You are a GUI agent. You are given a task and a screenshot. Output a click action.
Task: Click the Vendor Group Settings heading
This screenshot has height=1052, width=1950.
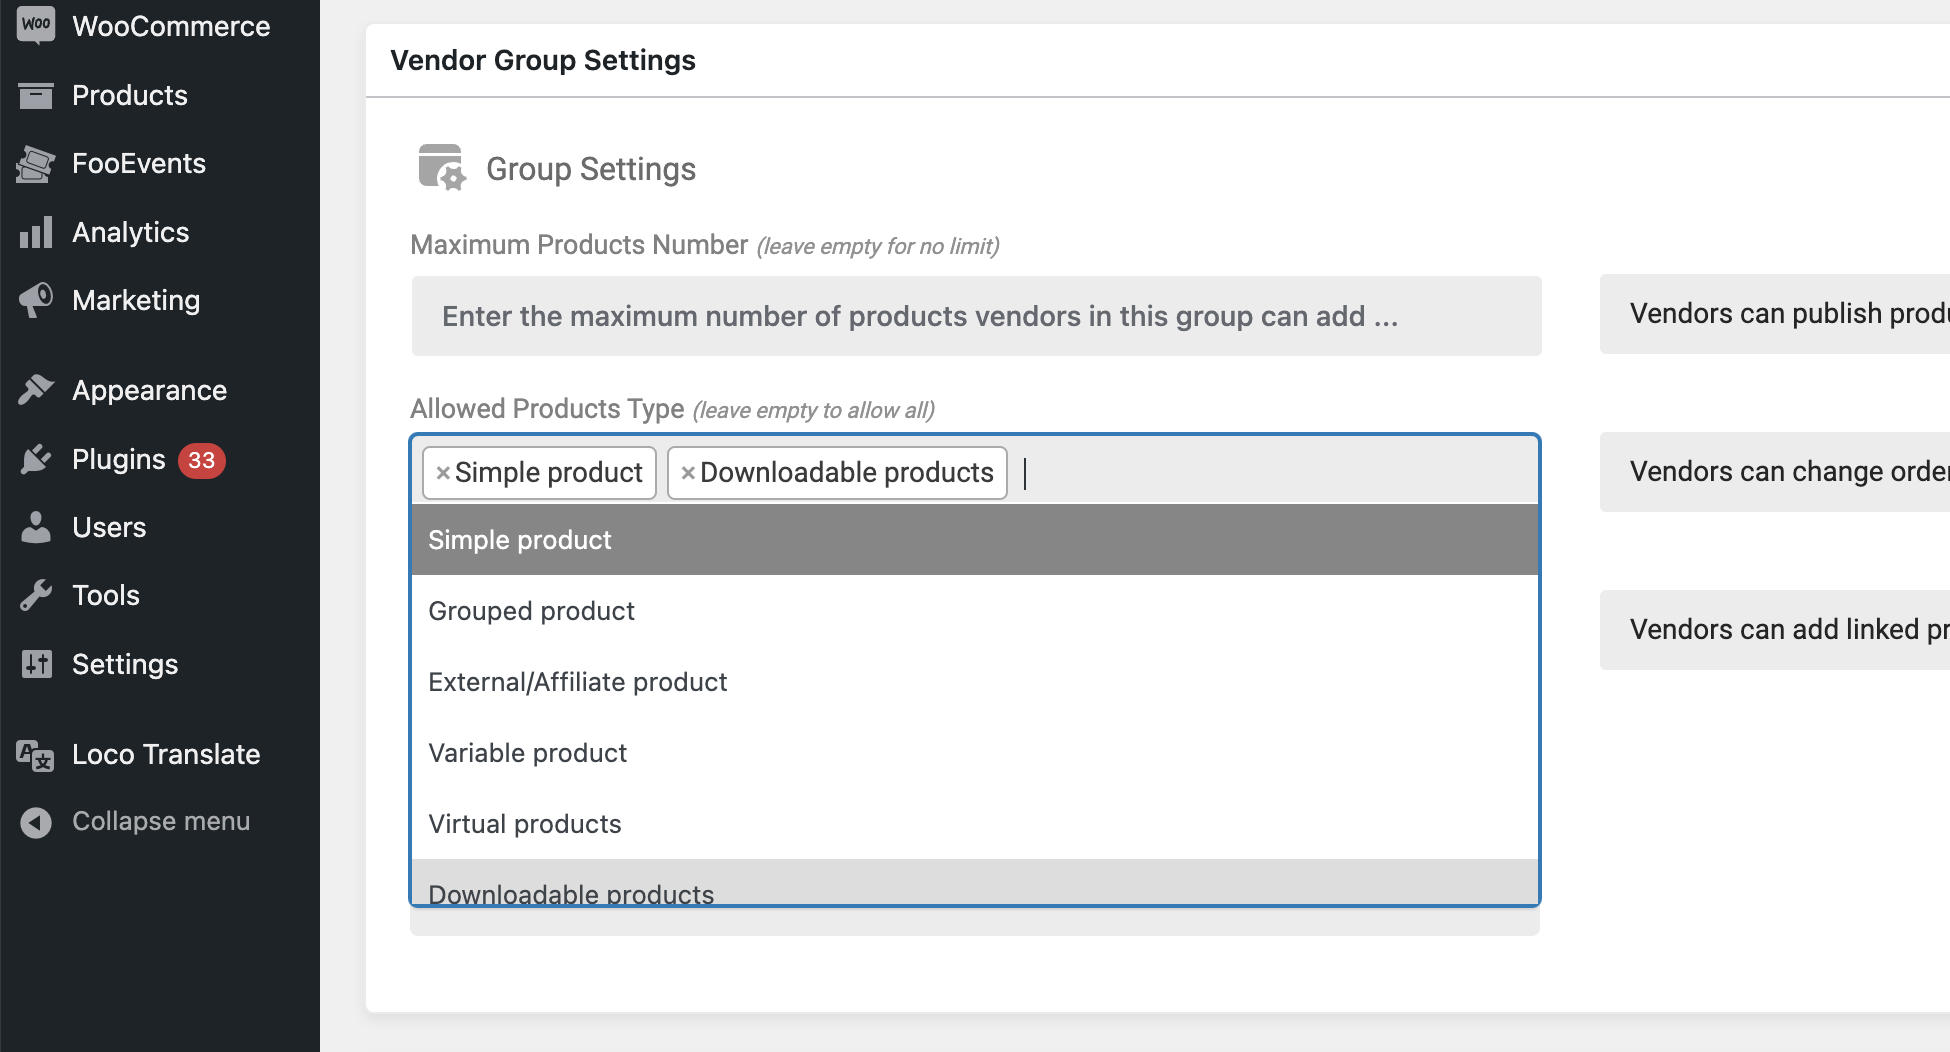click(x=543, y=60)
